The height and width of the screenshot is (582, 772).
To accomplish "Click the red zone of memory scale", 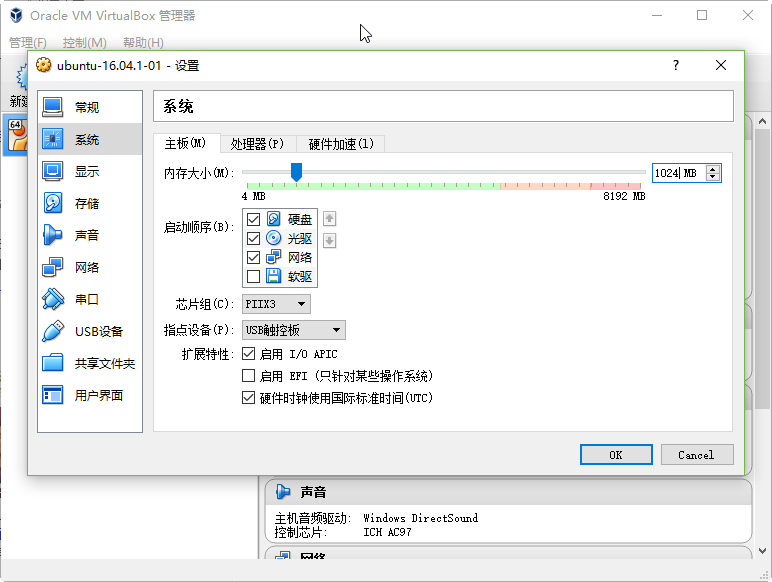I will 615,186.
